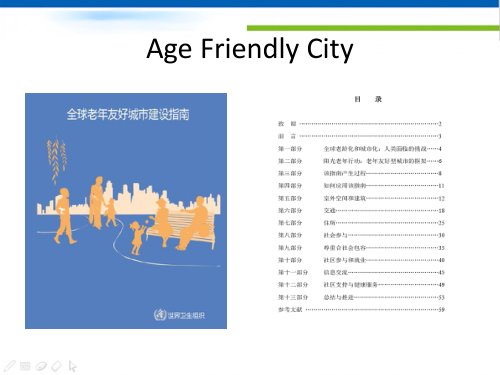Screen dimensions: 500x375
Task: Click the table of contents image
Action: click(362, 204)
